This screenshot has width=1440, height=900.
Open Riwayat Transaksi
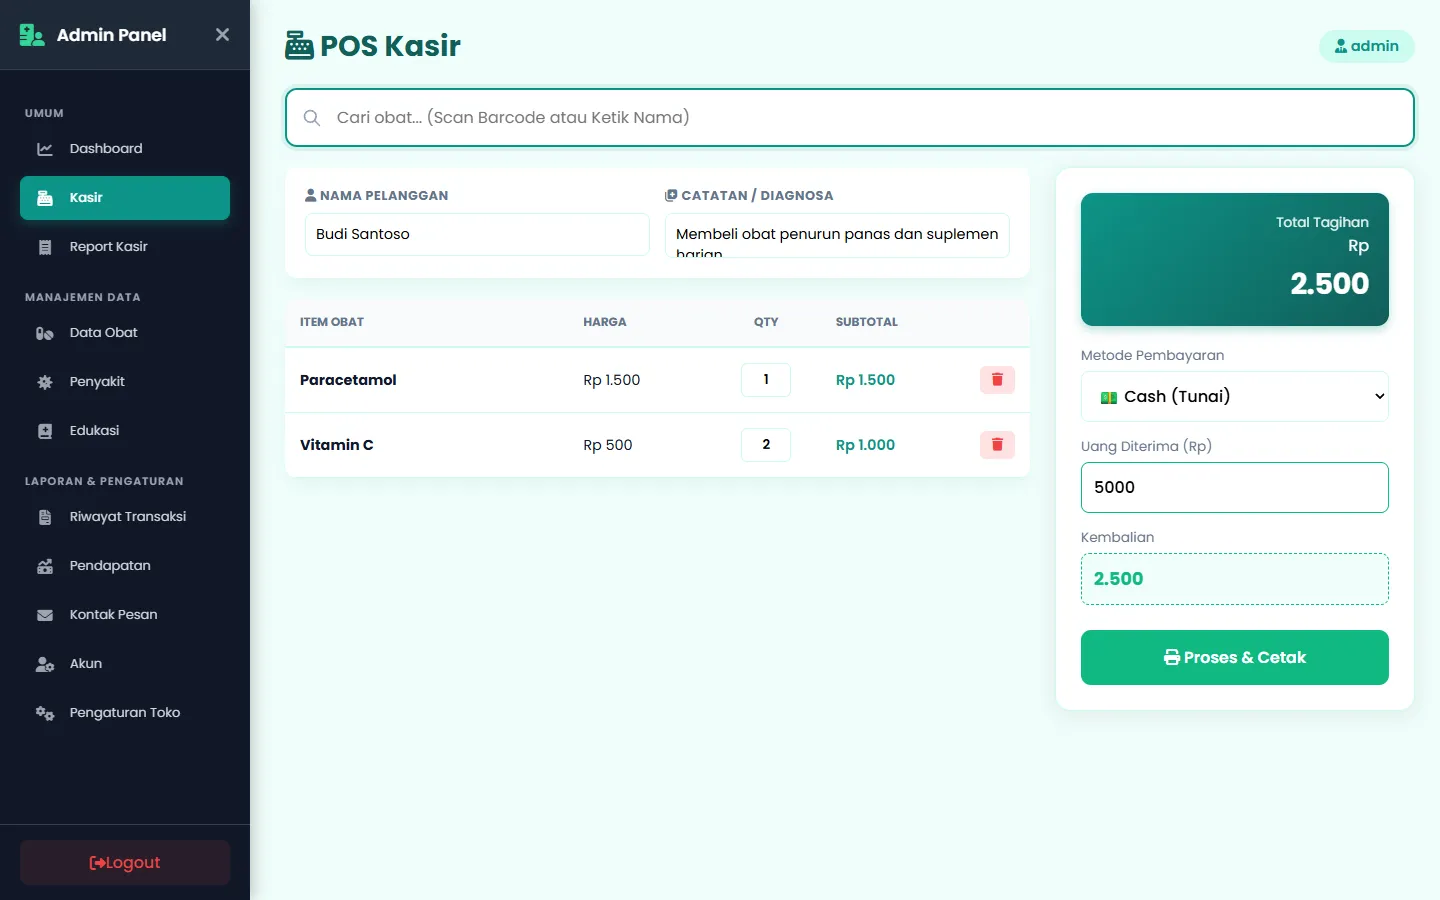(x=125, y=517)
